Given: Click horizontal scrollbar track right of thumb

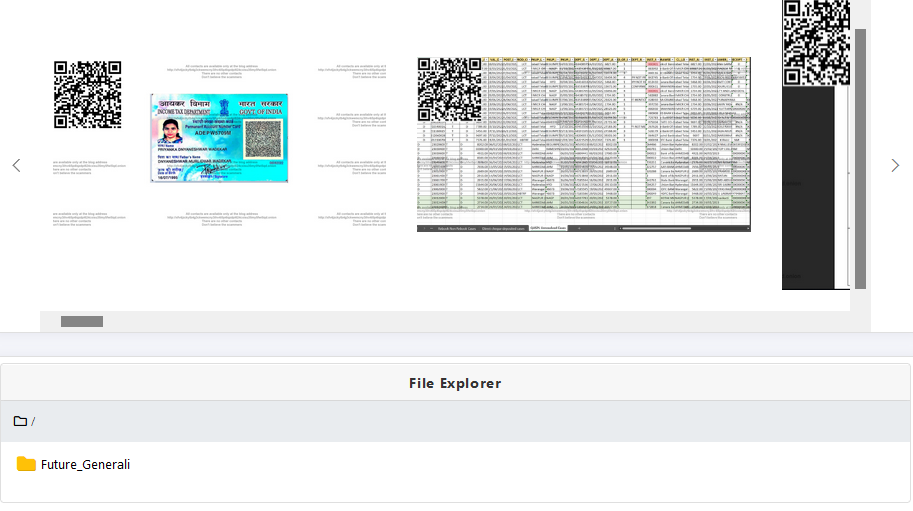Looking at the screenshot, I should [x=450, y=321].
